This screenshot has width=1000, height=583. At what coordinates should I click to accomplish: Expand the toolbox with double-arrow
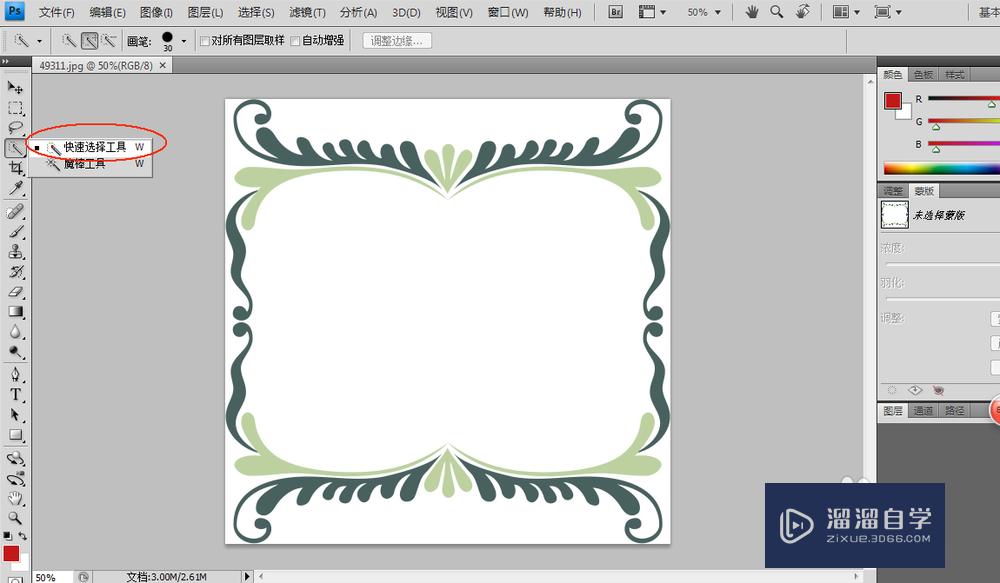pos(5,62)
